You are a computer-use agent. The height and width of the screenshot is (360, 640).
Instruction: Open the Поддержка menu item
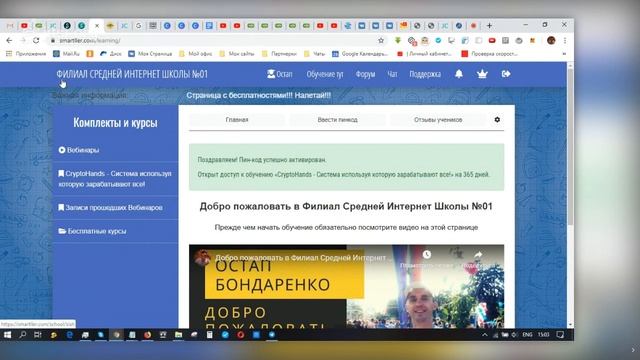tap(425, 74)
